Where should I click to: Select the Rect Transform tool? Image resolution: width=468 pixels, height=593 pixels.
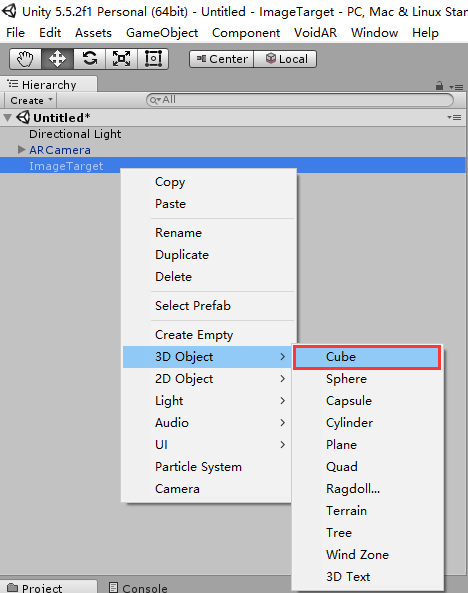pyautogui.click(x=153, y=59)
